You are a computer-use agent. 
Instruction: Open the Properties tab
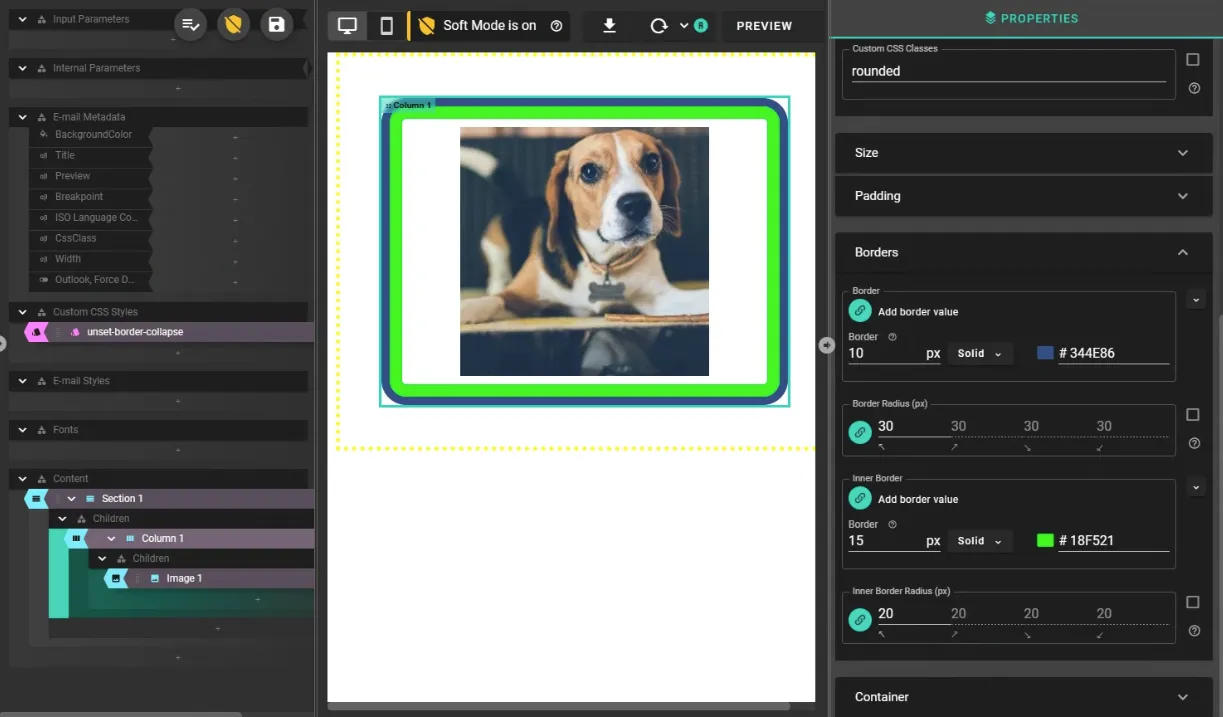(1030, 18)
